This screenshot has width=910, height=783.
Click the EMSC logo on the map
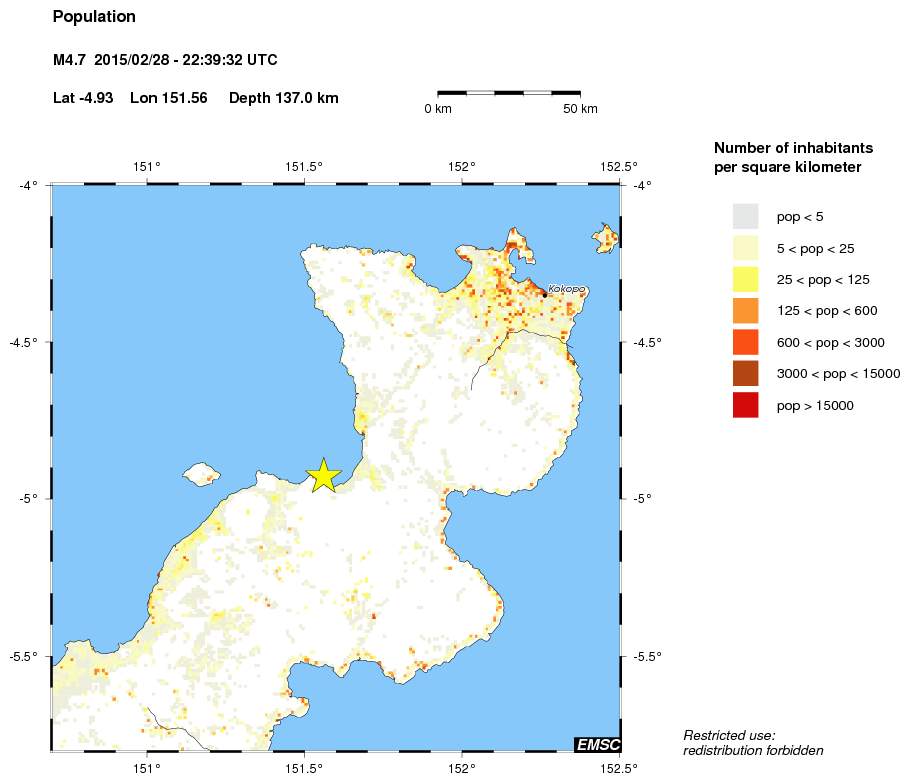(x=597, y=745)
